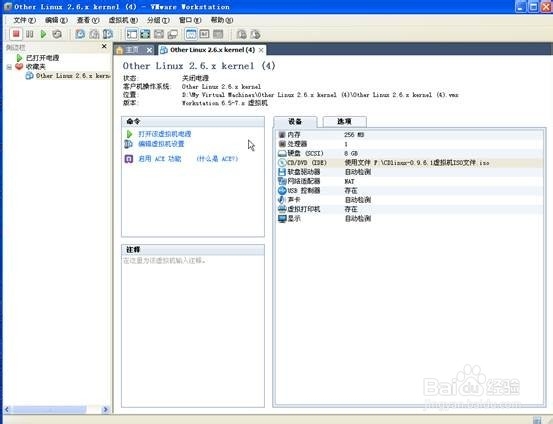Select the 收藏夹 favorites folder

coord(36,66)
